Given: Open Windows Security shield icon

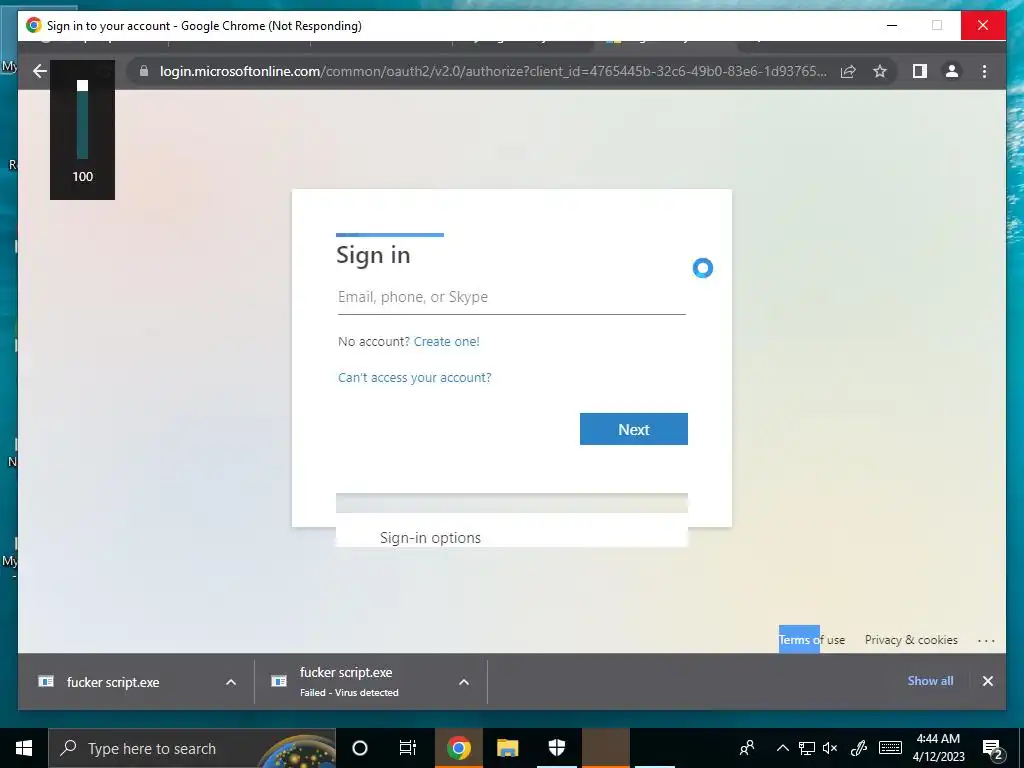Looking at the screenshot, I should pos(556,748).
